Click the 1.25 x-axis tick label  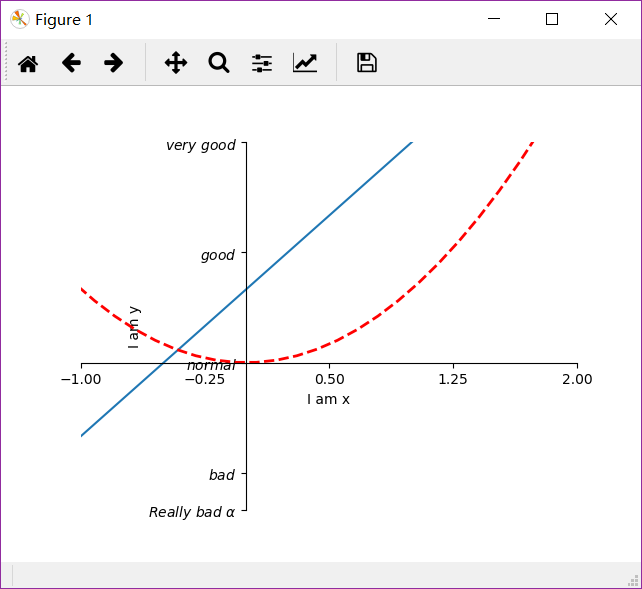(453, 379)
